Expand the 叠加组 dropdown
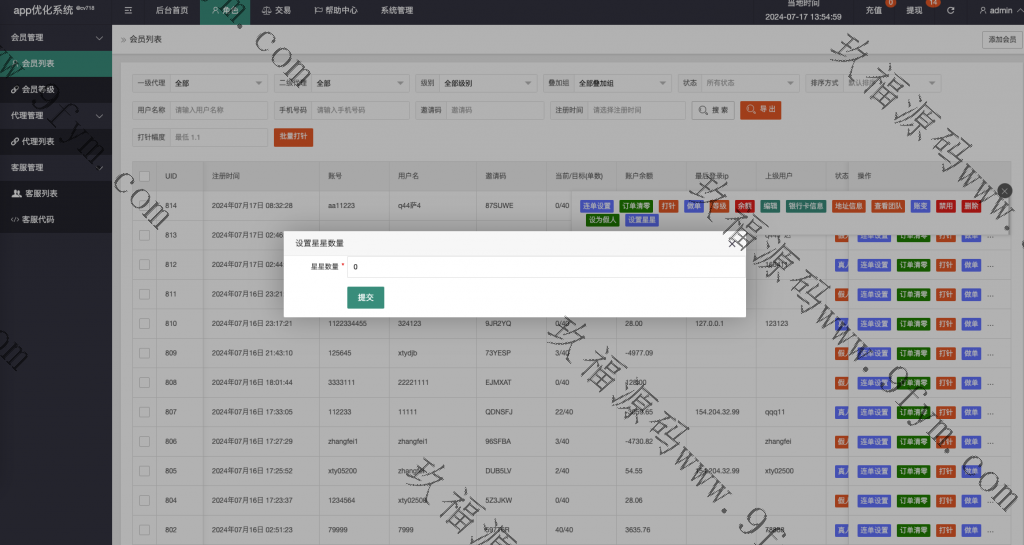This screenshot has height=545, width=1024. (622, 83)
